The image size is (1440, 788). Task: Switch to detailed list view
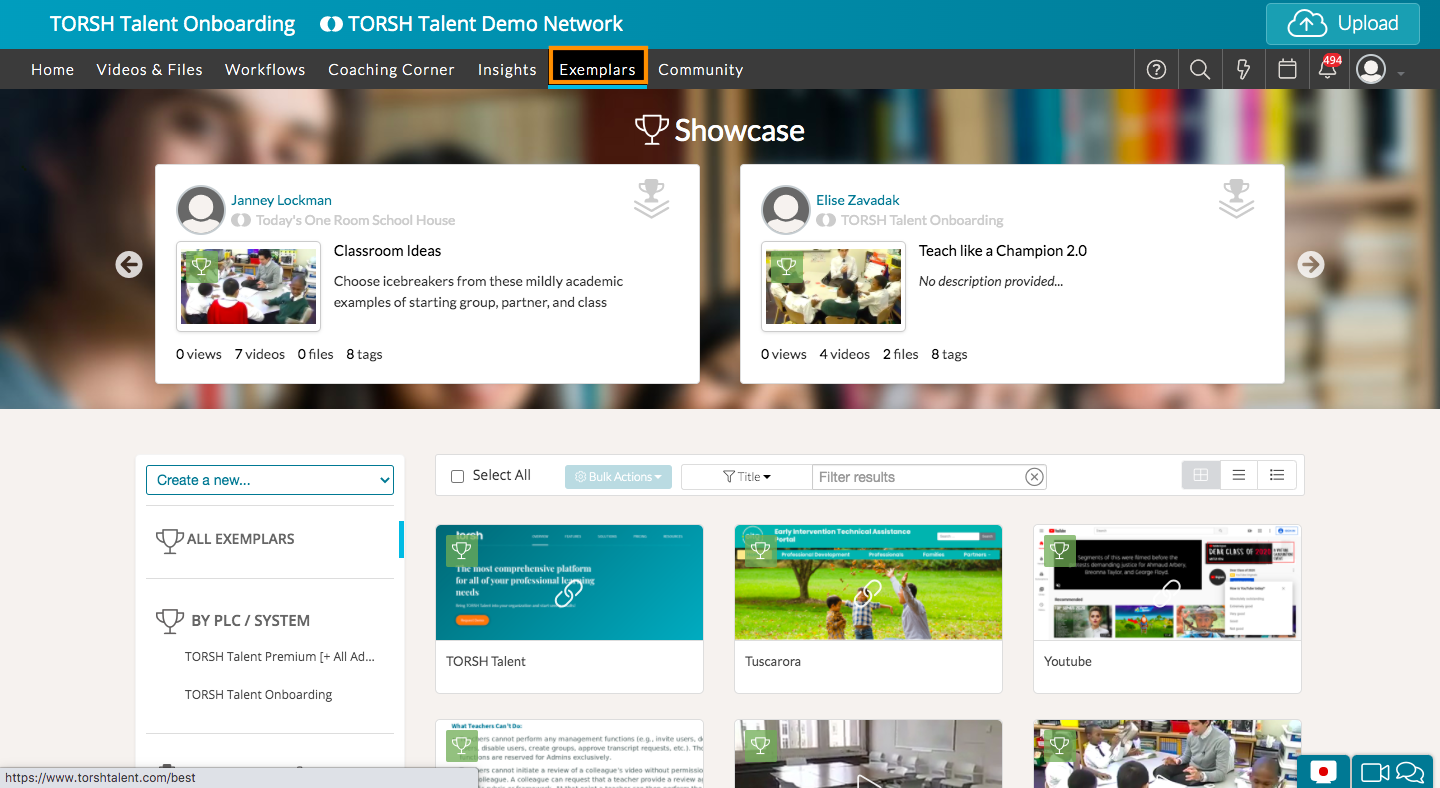click(1277, 475)
